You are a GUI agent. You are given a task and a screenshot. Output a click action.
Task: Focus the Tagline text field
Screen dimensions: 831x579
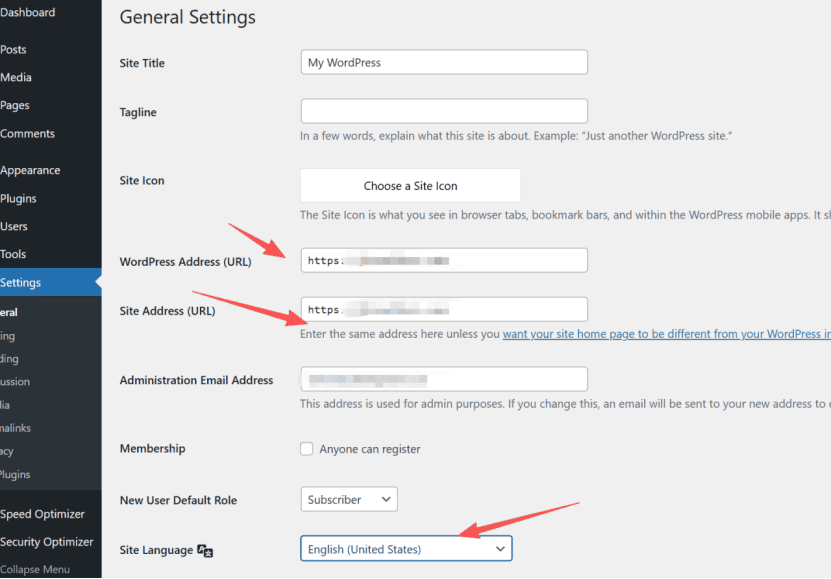[x=444, y=111]
